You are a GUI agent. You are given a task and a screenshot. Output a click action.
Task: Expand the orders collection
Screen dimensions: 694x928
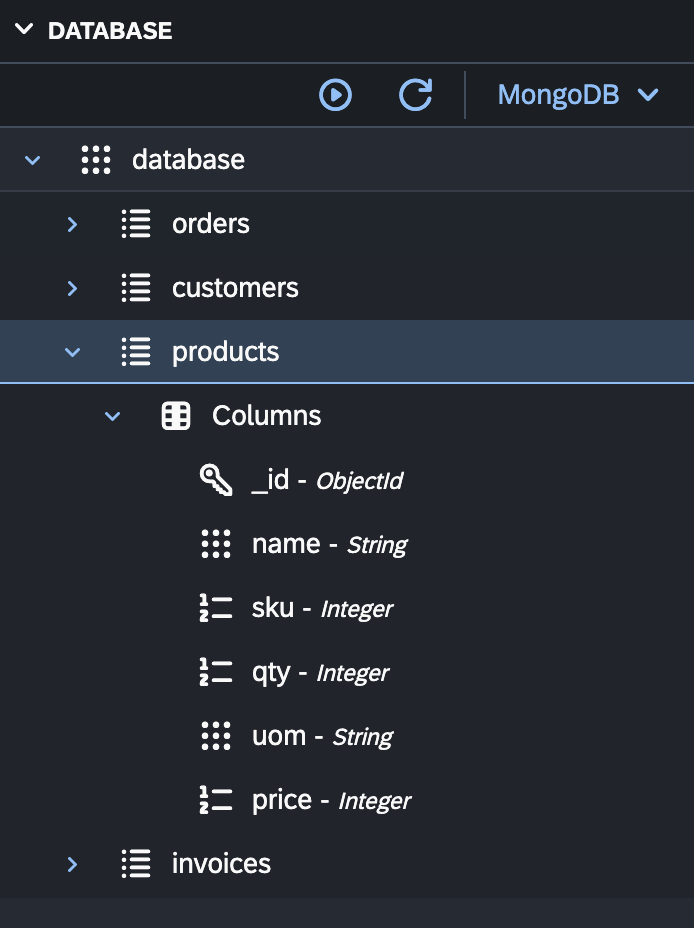[72, 224]
